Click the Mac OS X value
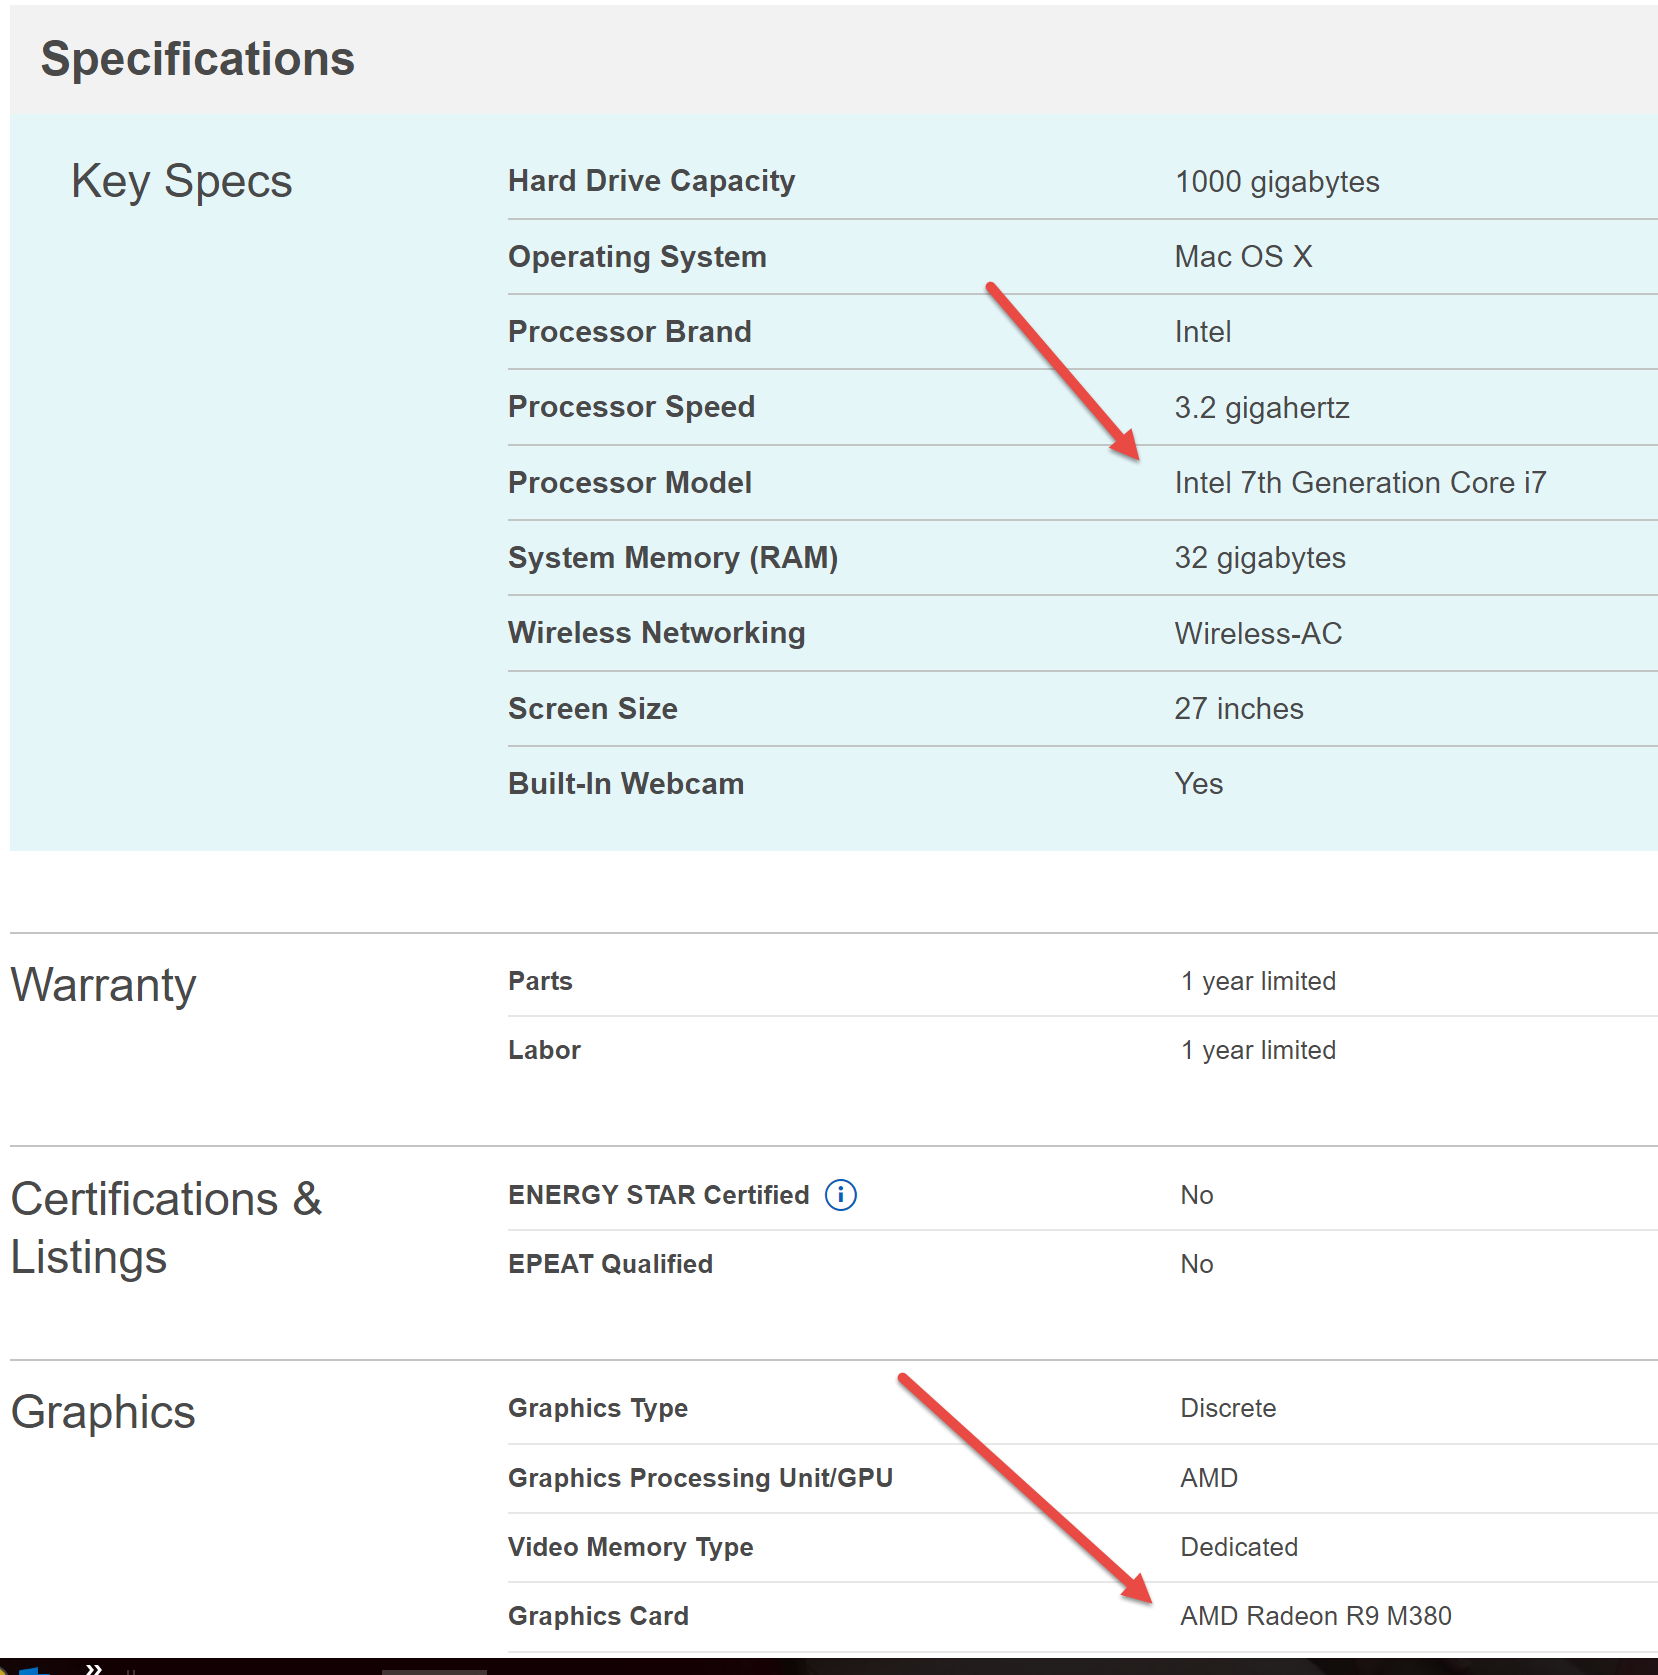This screenshot has width=1658, height=1675. click(x=1242, y=257)
